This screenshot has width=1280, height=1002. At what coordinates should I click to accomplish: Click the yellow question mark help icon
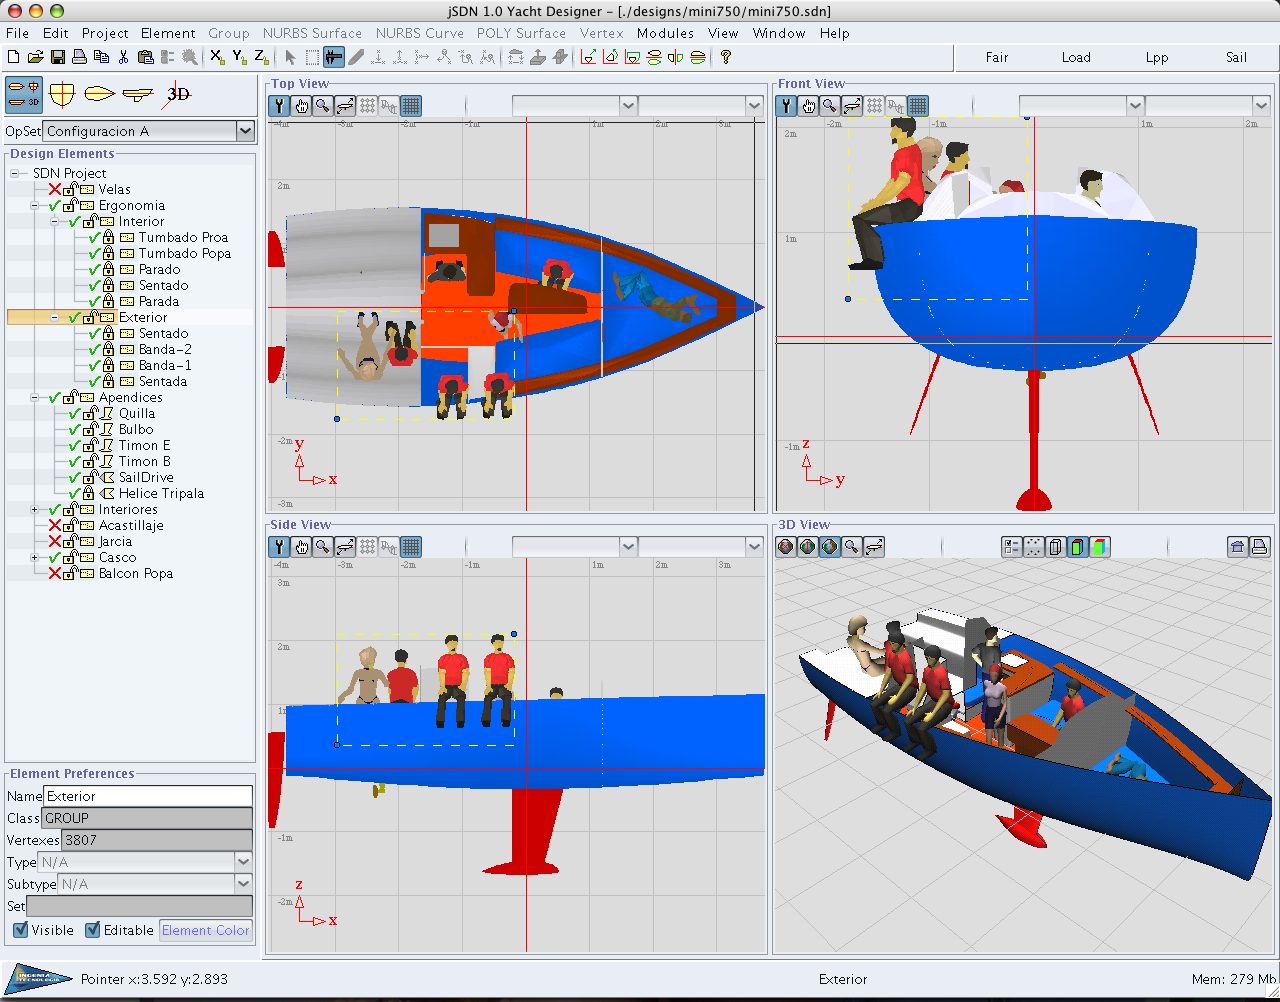726,57
